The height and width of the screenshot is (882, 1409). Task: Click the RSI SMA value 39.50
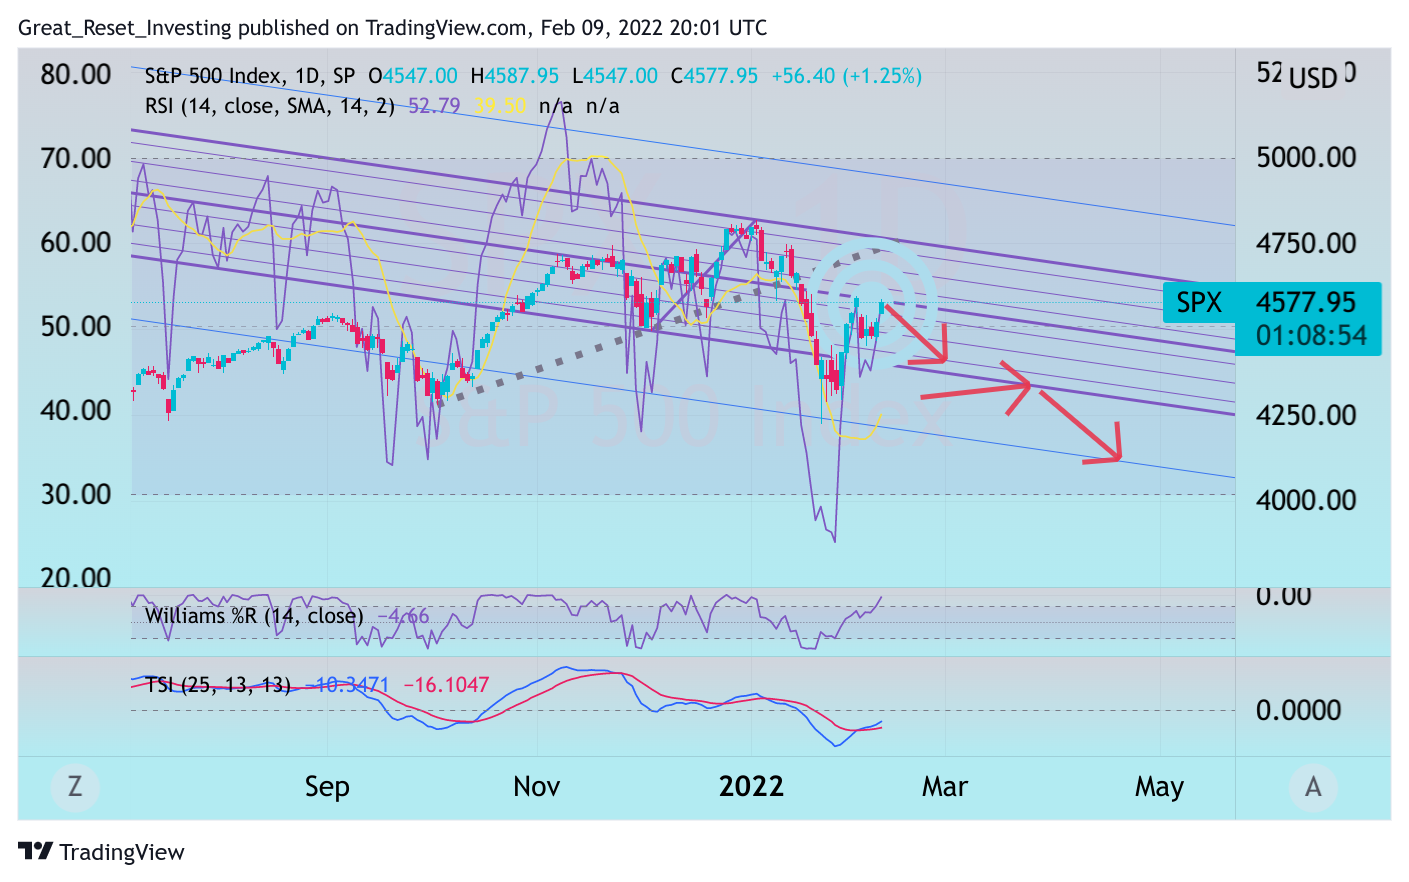pos(500,106)
